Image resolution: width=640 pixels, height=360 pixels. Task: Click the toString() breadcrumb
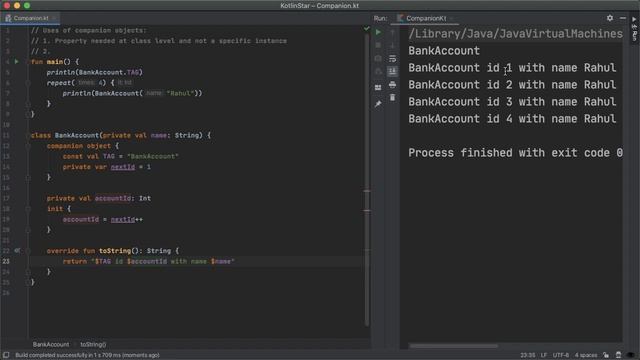point(93,344)
